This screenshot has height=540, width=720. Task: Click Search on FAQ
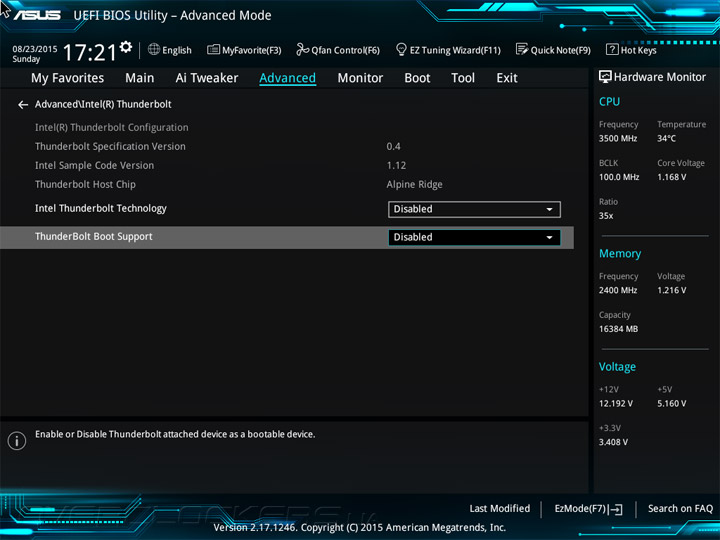680,509
